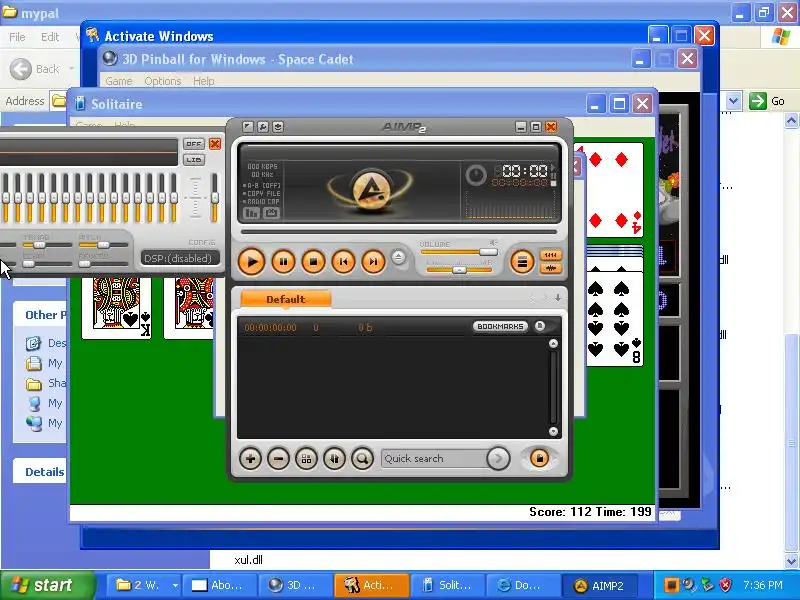
Task: Adjust the Tempo slider in the equalizer panel
Action: click(47, 245)
